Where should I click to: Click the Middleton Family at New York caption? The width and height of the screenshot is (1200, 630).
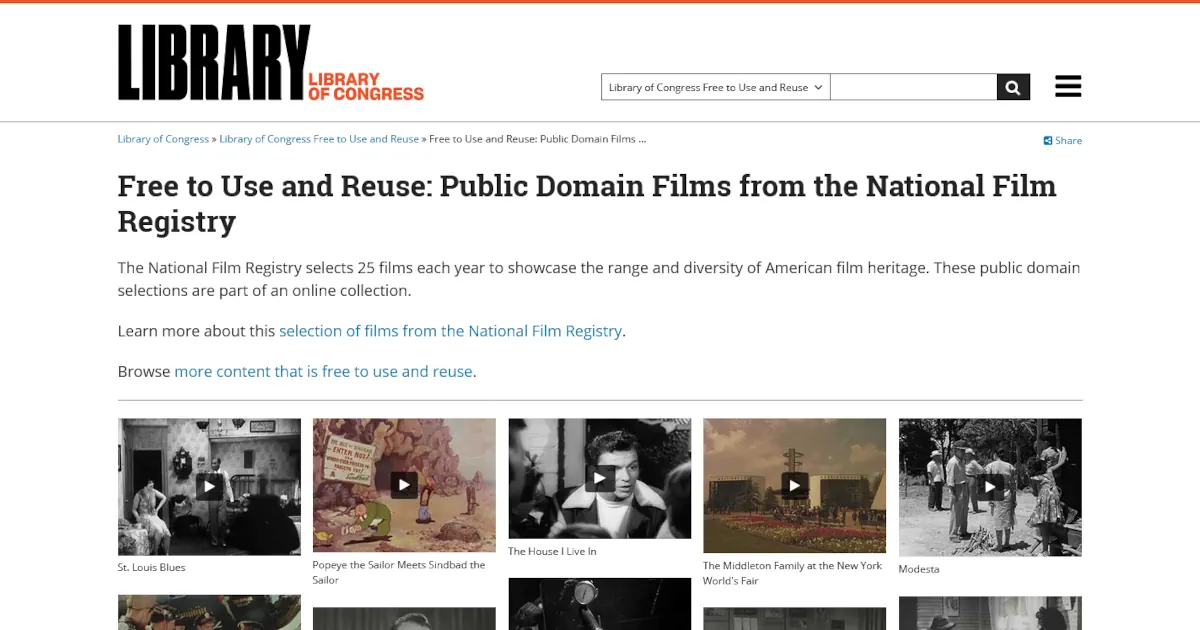(792, 573)
